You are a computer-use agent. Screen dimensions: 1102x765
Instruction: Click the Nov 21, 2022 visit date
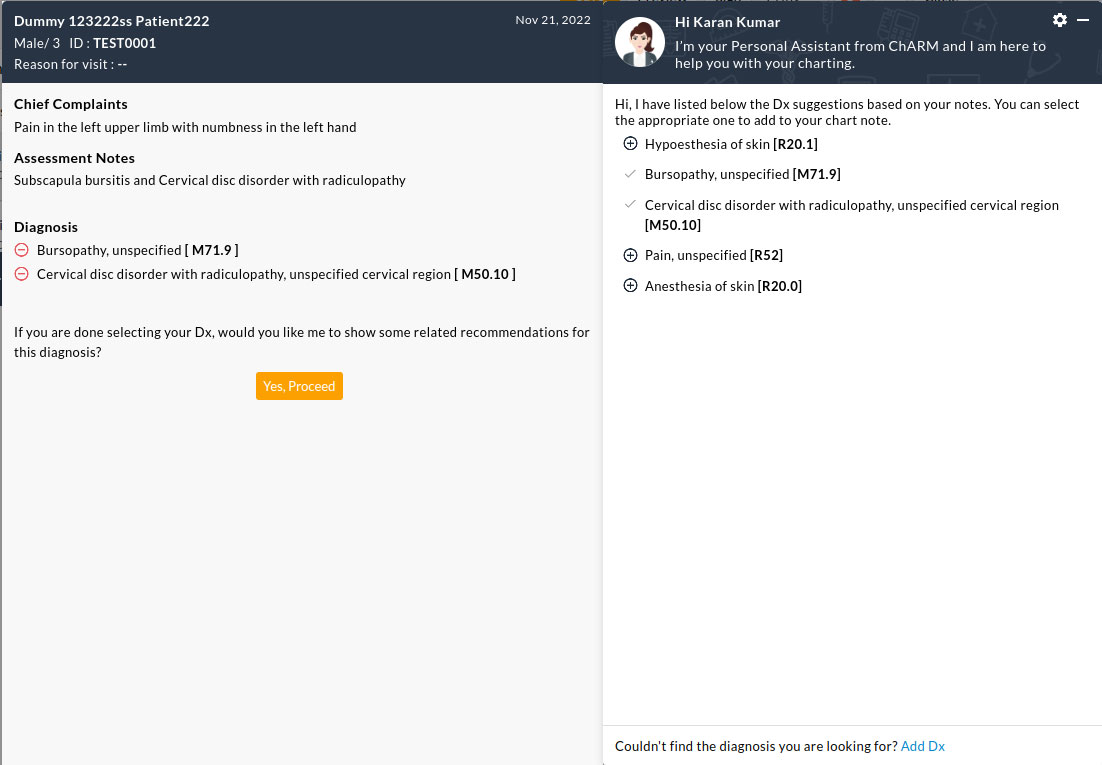coord(553,20)
